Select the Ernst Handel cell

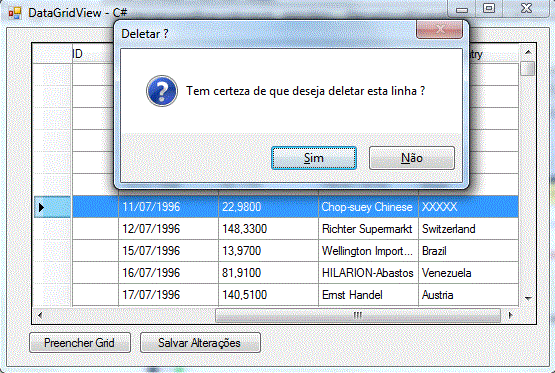(368, 295)
